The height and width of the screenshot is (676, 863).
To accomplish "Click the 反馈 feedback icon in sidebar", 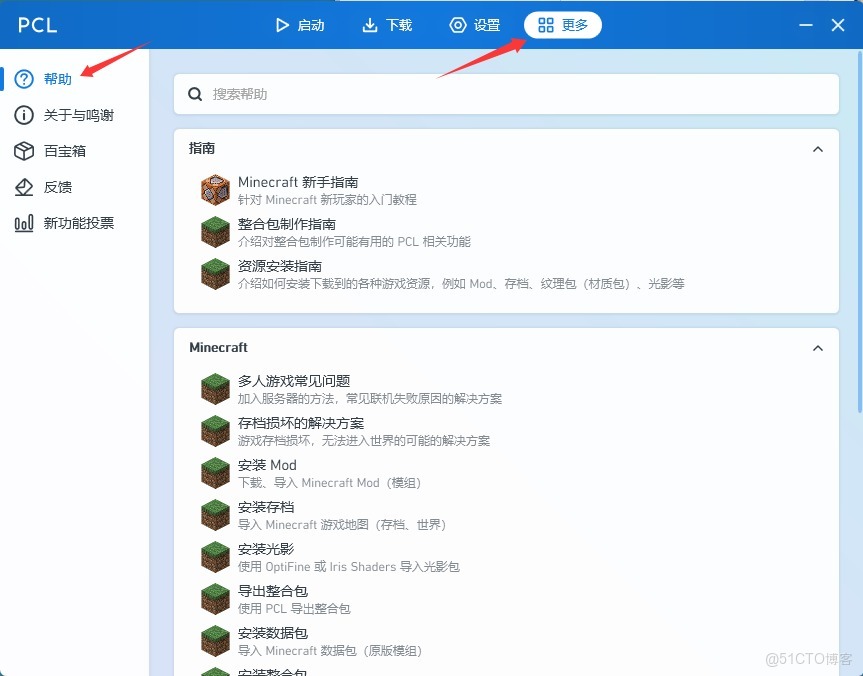I will (x=23, y=187).
